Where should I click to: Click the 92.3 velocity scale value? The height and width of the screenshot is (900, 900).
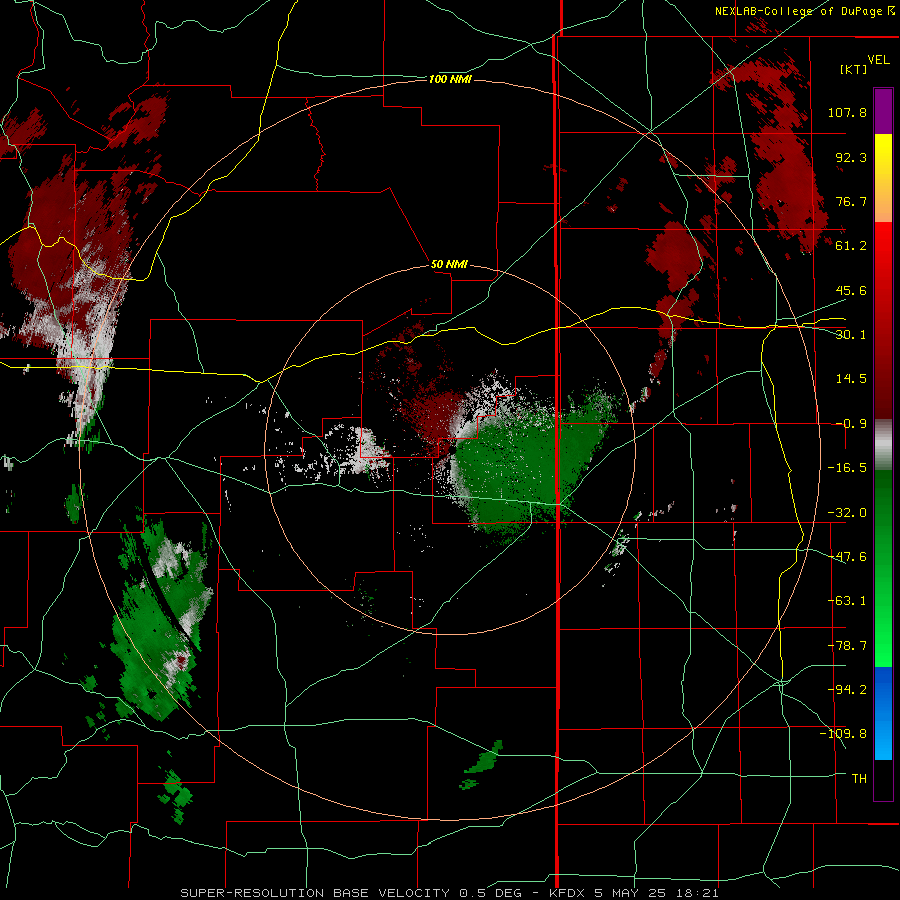851,157
